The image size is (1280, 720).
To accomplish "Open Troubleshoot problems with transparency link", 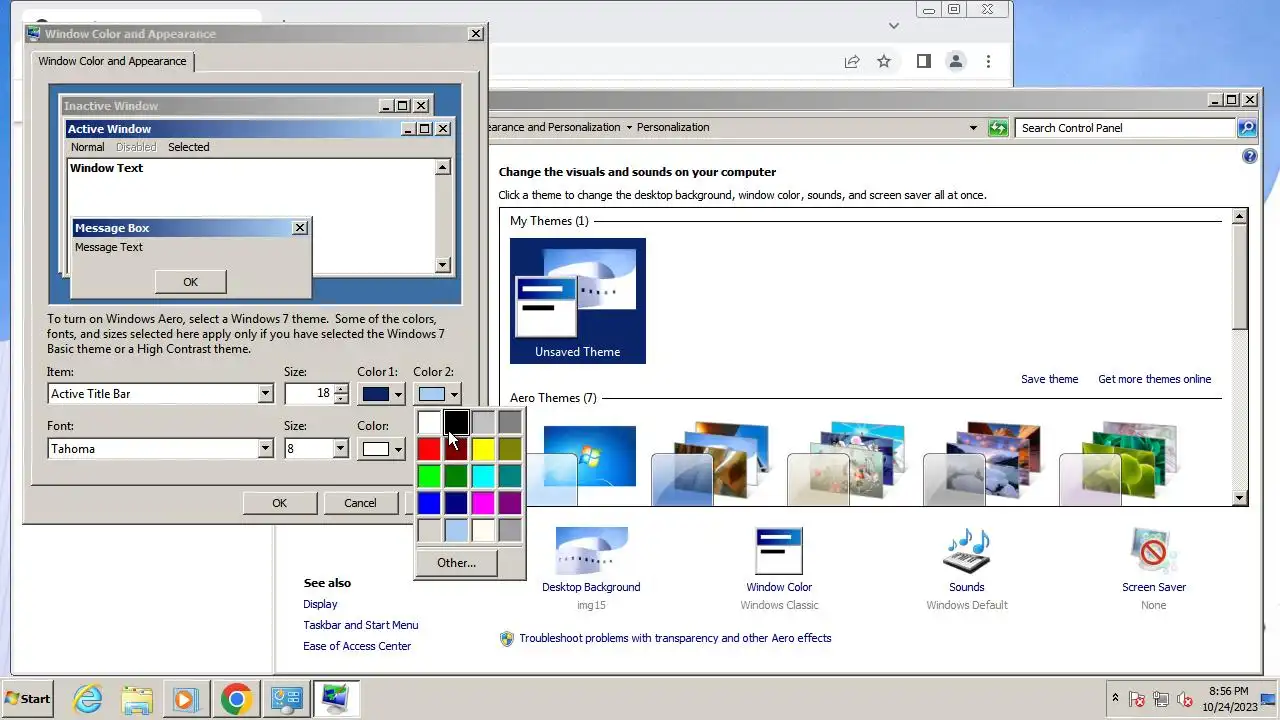I will [x=675, y=638].
